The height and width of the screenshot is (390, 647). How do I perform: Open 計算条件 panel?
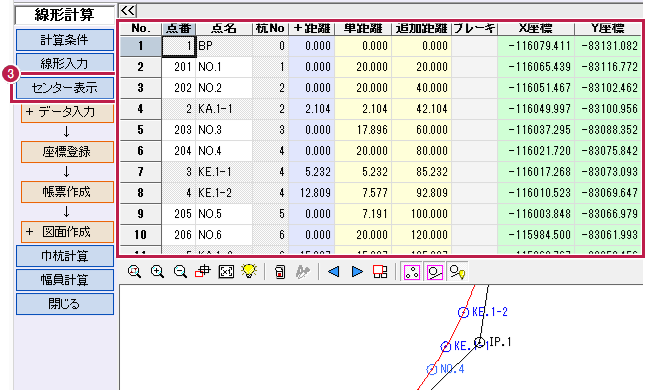click(65, 40)
